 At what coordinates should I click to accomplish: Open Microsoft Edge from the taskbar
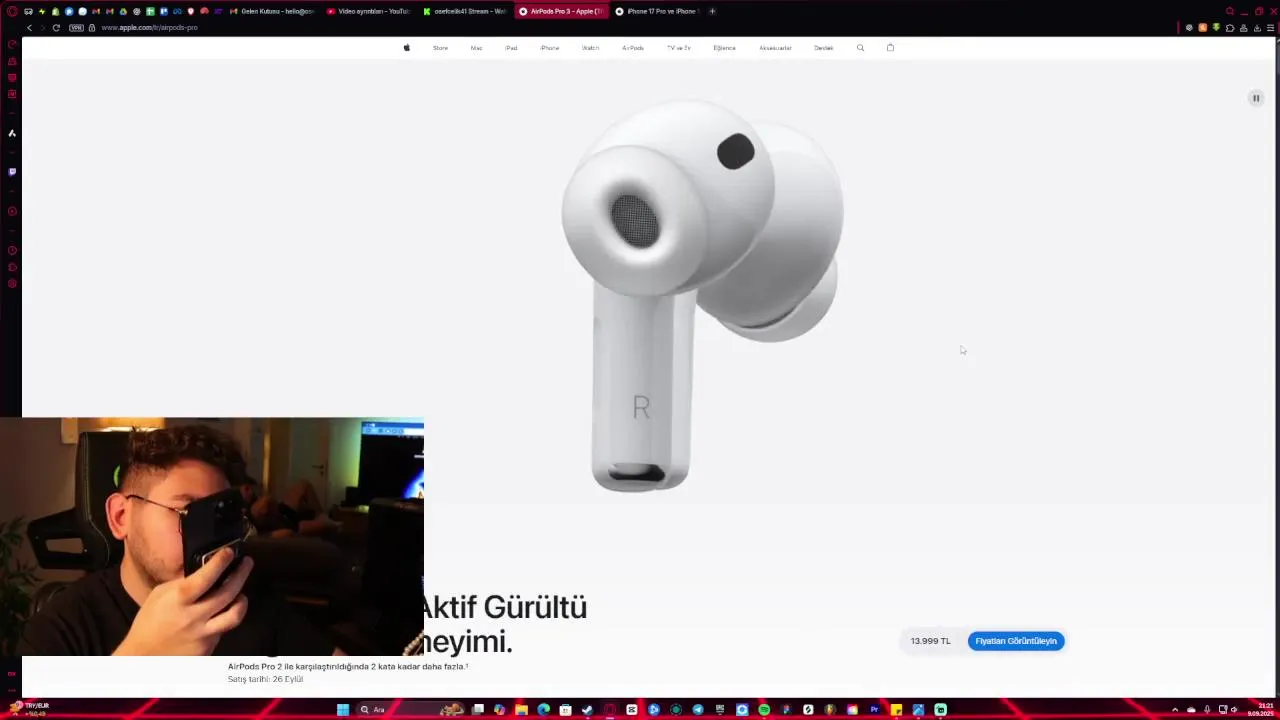pyautogui.click(x=543, y=710)
